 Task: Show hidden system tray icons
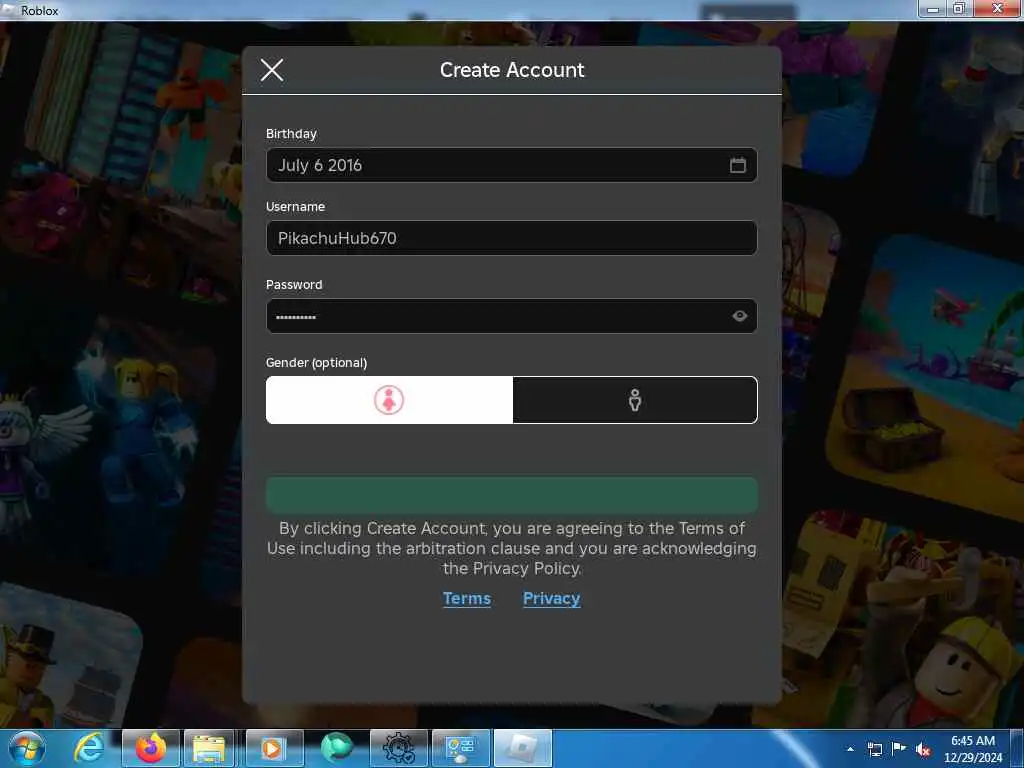click(850, 749)
